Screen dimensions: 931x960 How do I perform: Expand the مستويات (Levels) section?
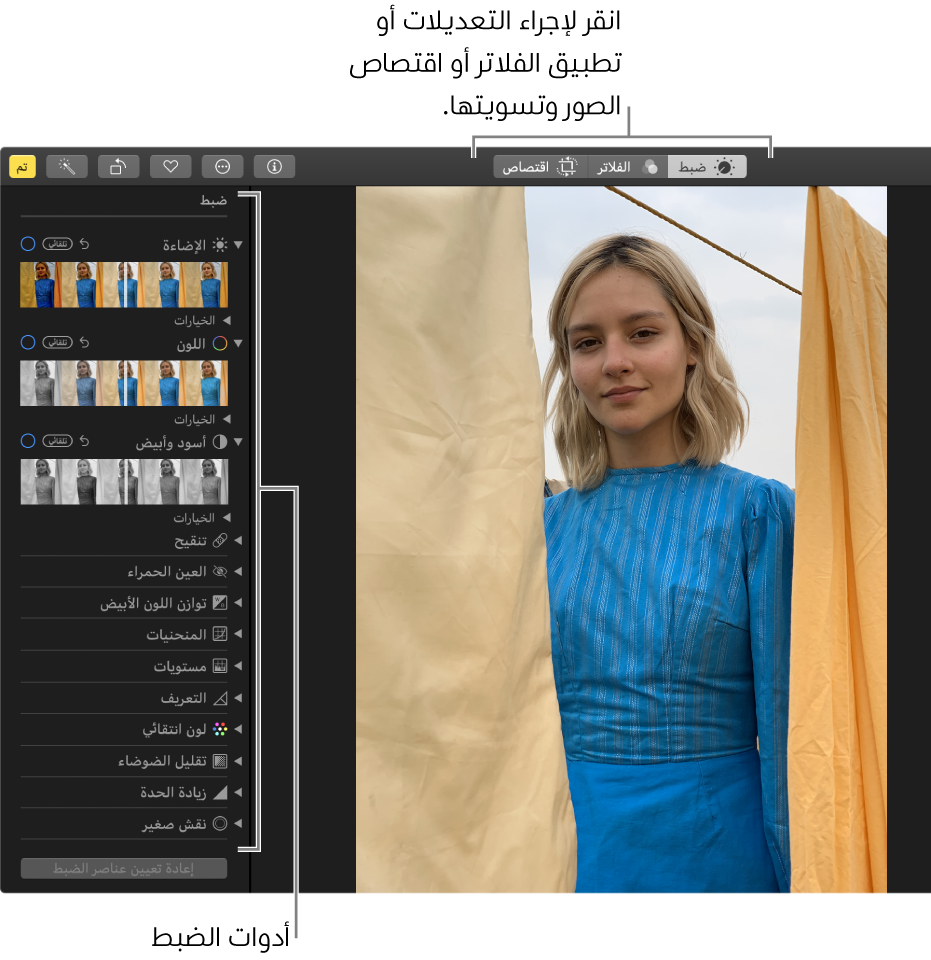[238, 666]
